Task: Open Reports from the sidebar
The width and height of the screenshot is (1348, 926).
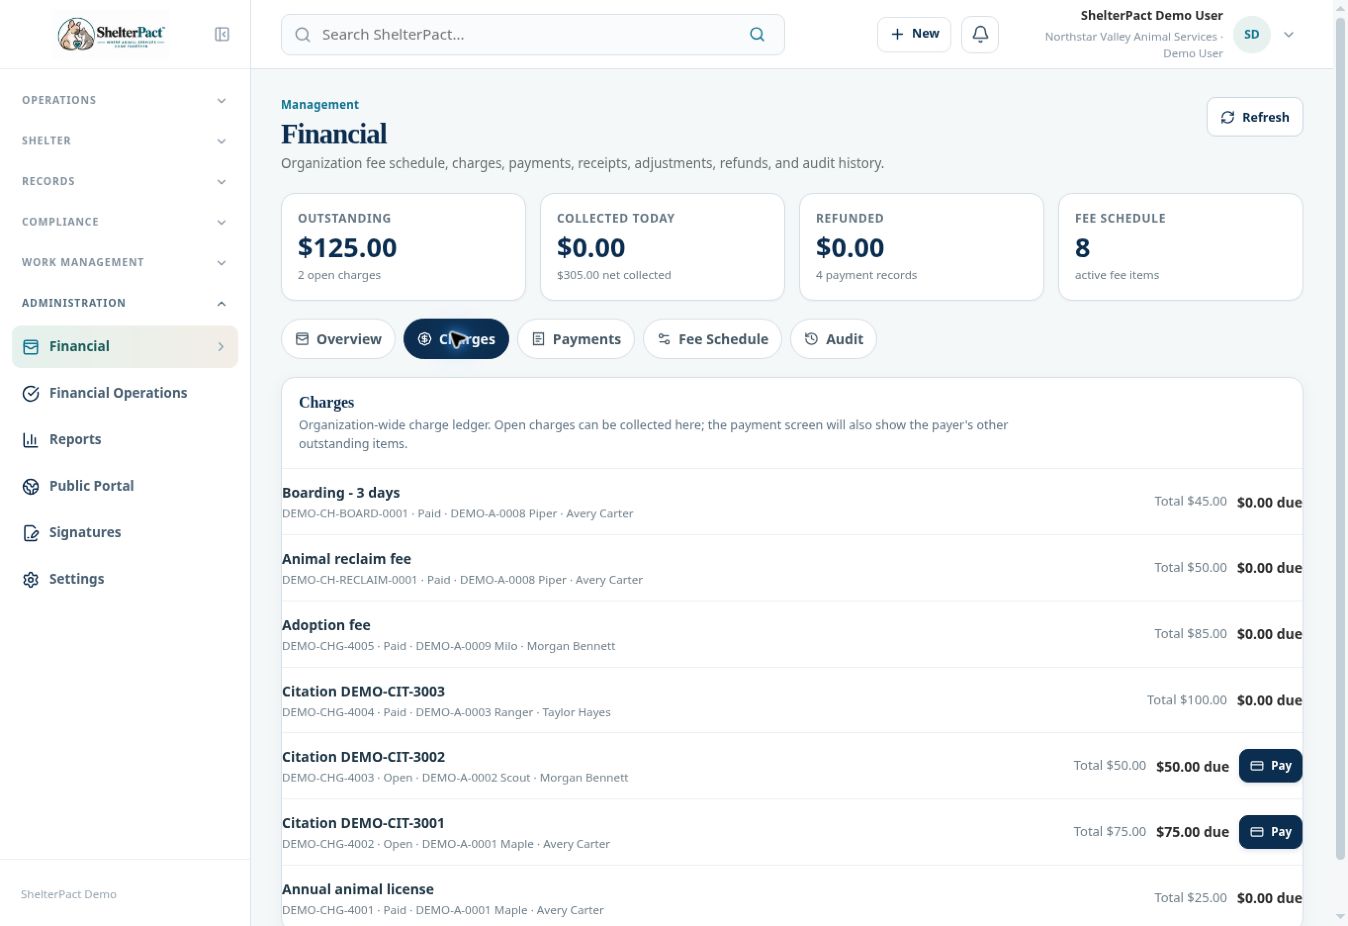Action: click(x=75, y=439)
